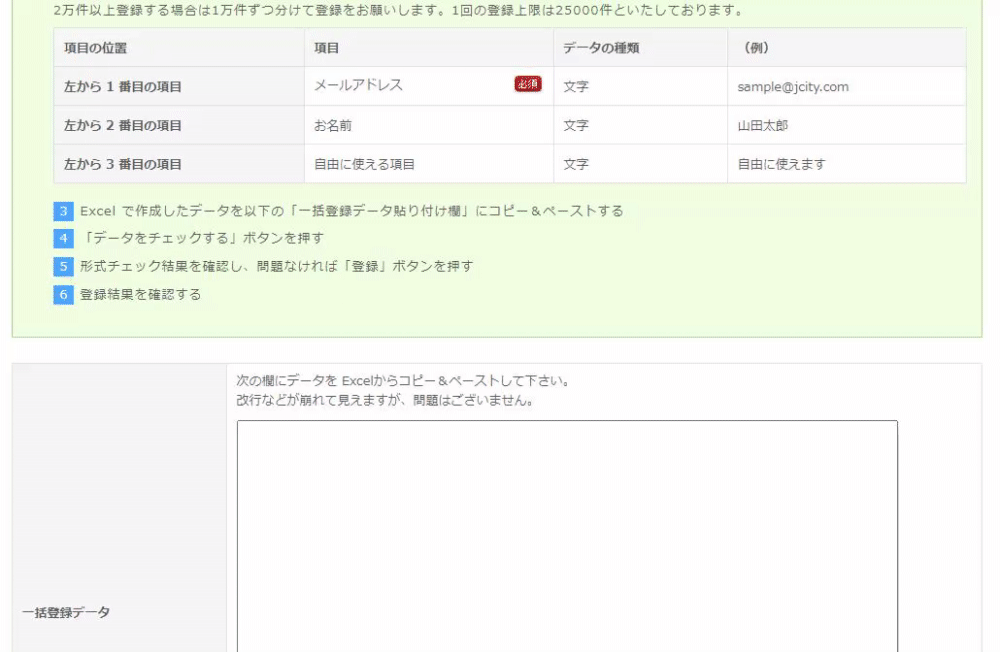Image resolution: width=1000 pixels, height=652 pixels.
Task: Click the bulk registration data paste textarea
Action: point(567,536)
